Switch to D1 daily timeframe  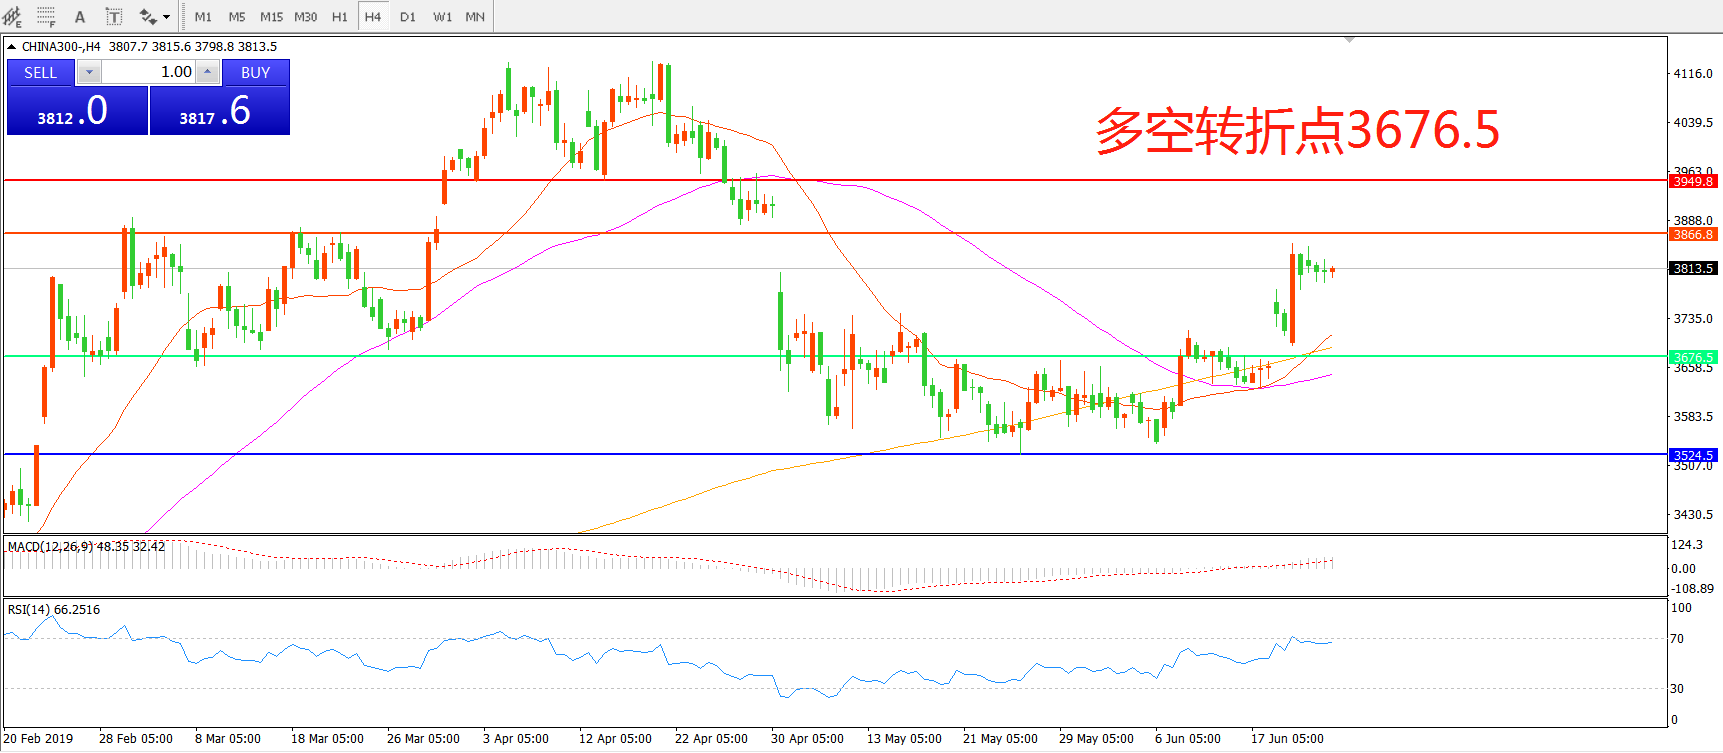click(407, 17)
